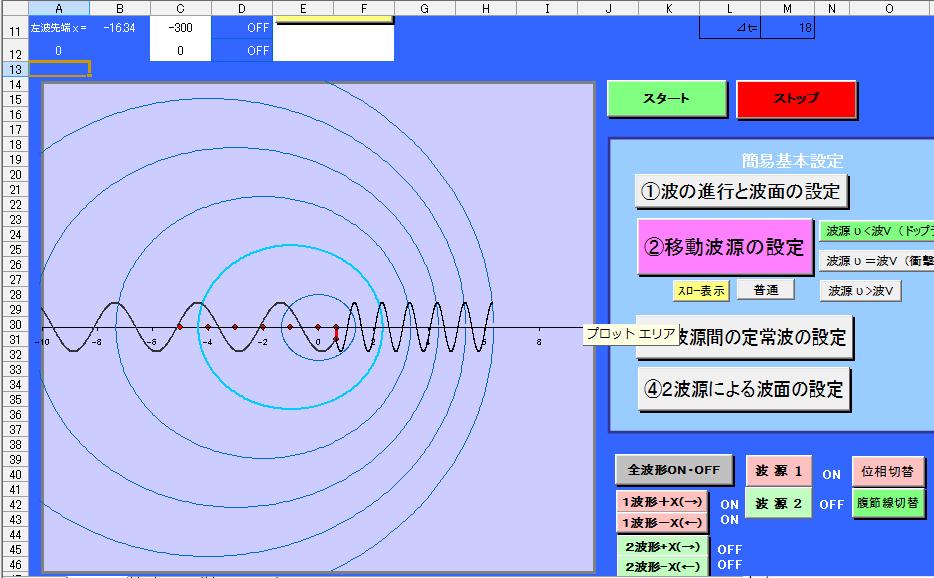Enable スロー表示 slow display
This screenshot has width=934, height=578.
pos(701,290)
